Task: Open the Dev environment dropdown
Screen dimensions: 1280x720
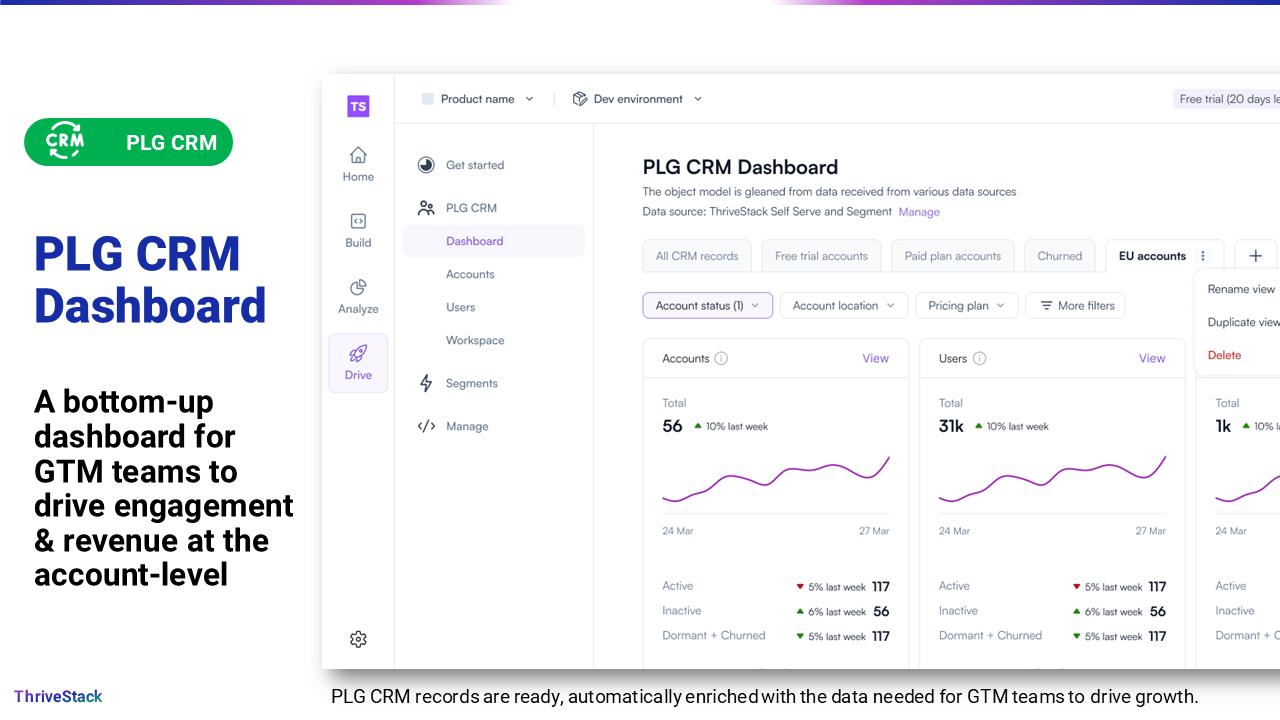Action: 638,99
